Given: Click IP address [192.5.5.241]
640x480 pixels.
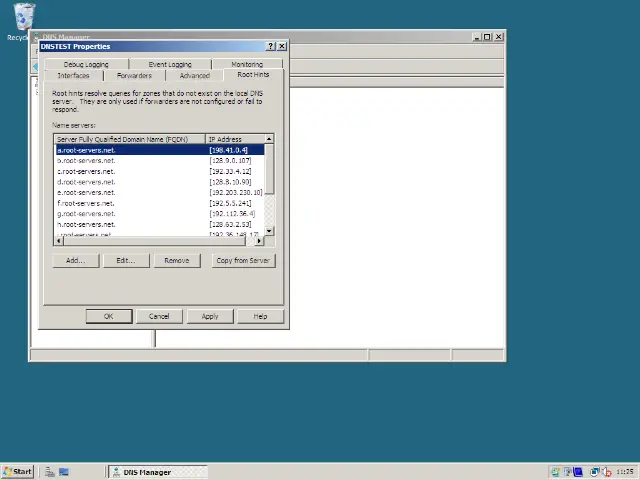Looking at the screenshot, I should (x=230, y=203).
